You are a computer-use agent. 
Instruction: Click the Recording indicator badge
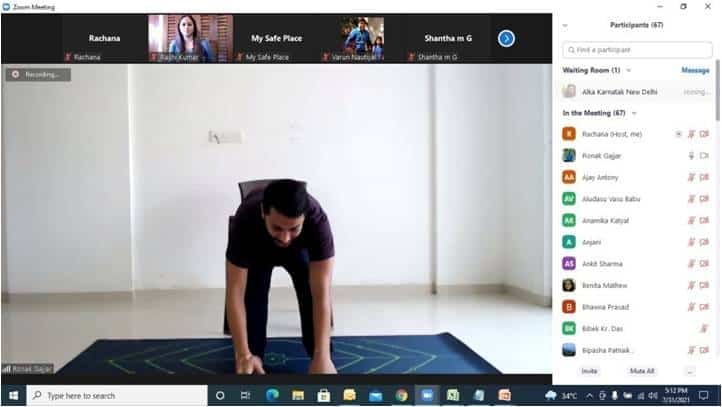(37, 74)
